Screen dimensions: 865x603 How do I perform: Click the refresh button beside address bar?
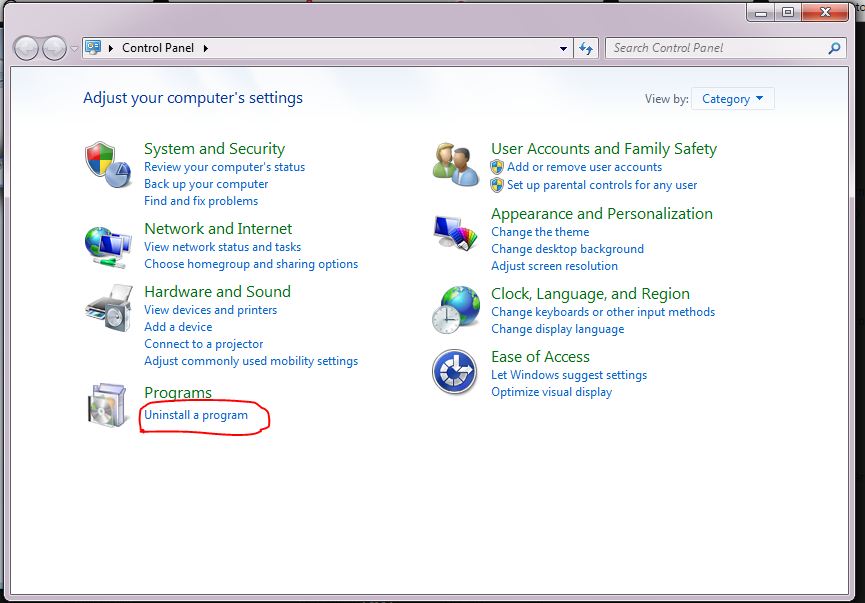pyautogui.click(x=586, y=49)
